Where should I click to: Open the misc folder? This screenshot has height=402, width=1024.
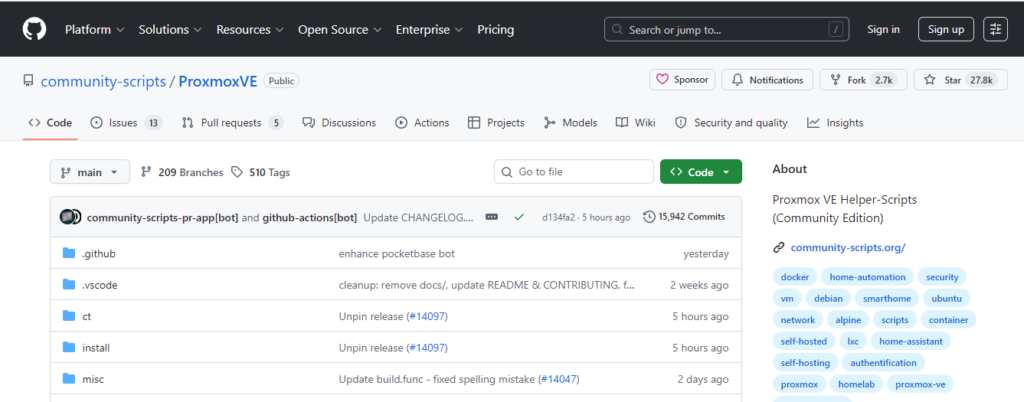coord(93,379)
